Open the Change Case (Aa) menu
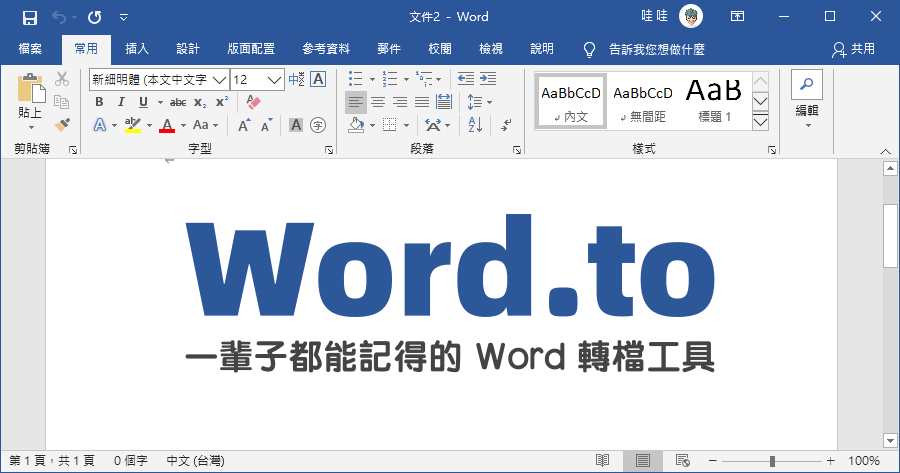The width and height of the screenshot is (900, 473). (x=205, y=125)
